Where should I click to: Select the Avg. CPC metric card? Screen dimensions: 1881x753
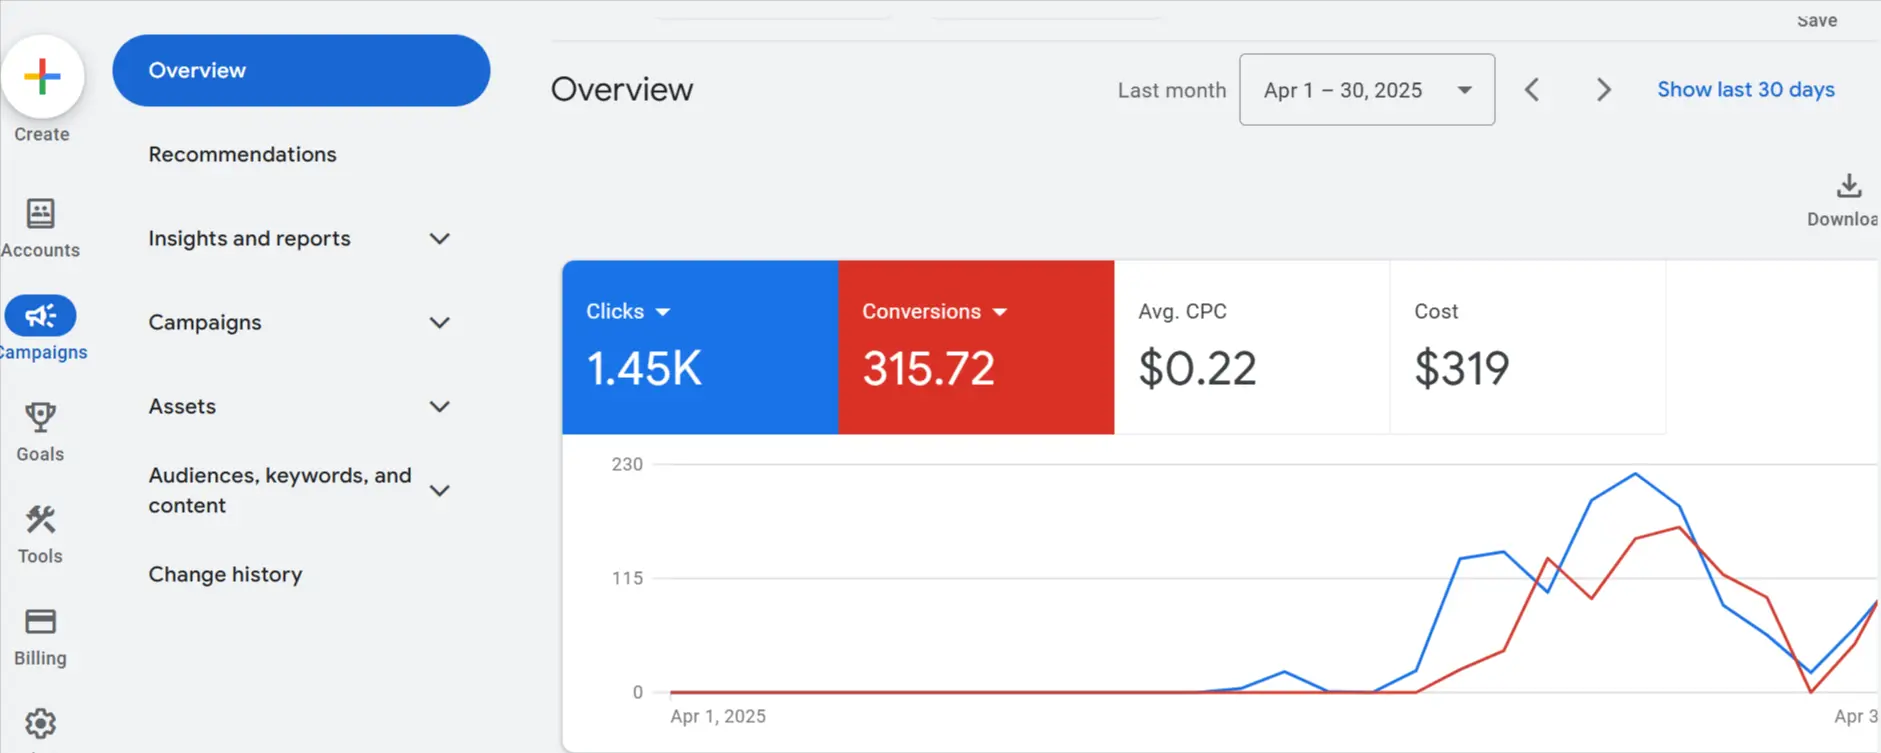click(x=1251, y=347)
